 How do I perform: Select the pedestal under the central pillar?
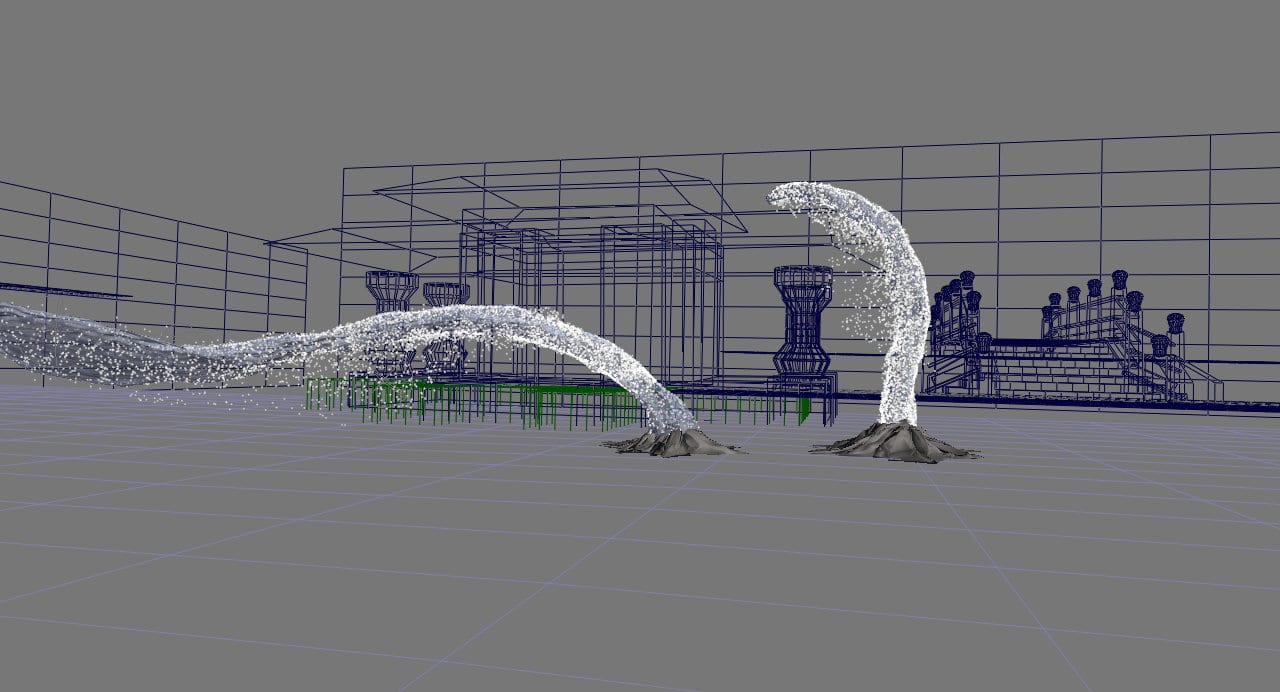point(803,382)
